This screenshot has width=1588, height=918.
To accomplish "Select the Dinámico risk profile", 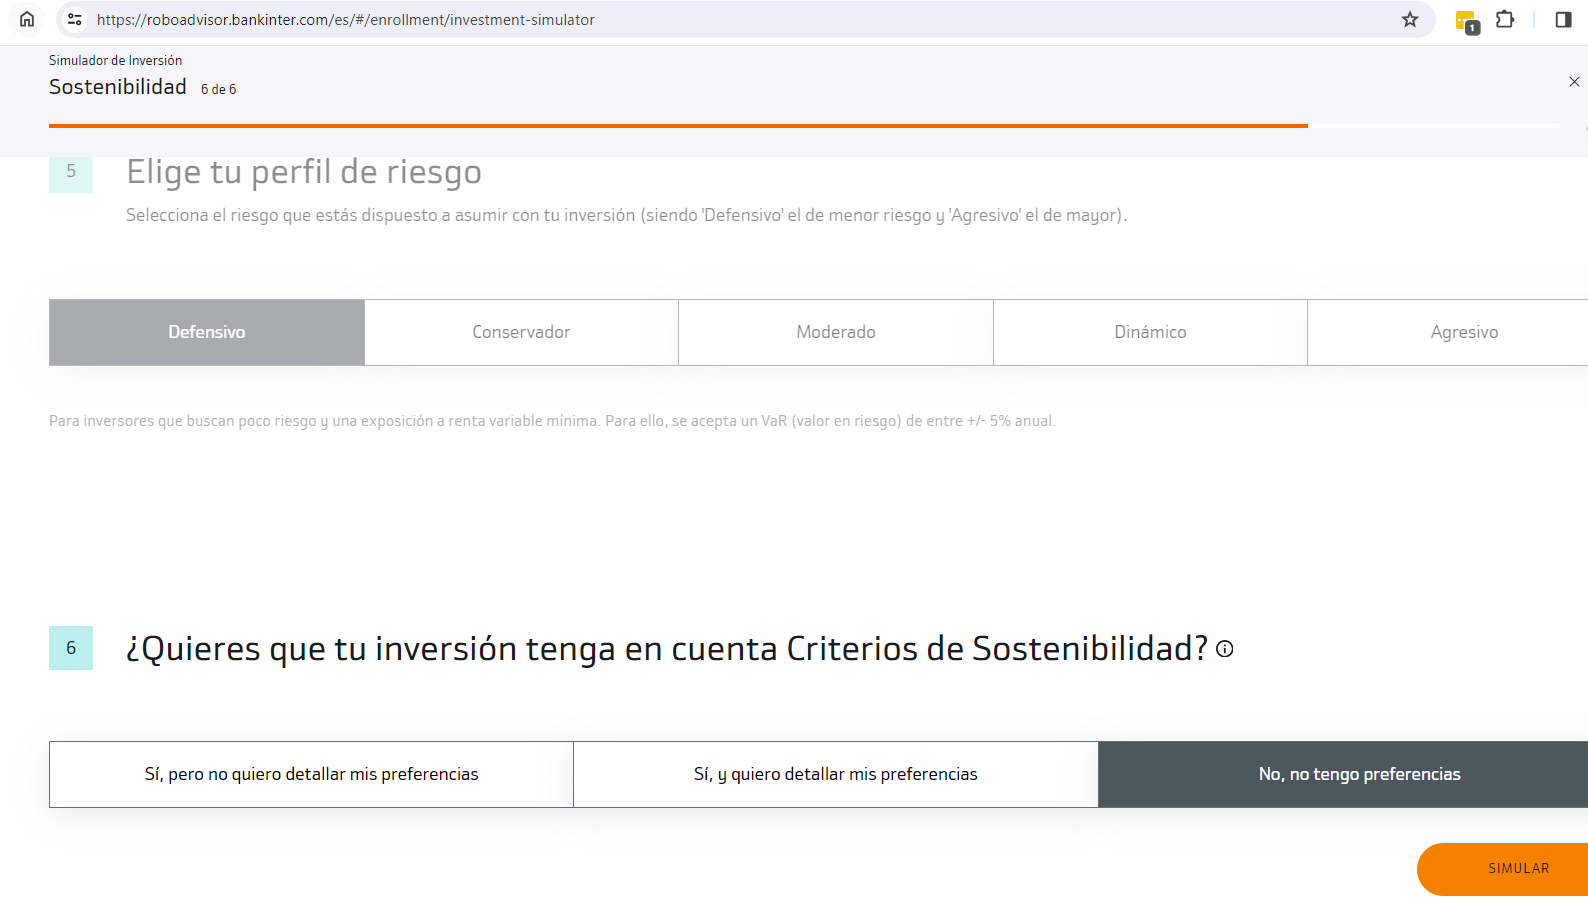I will (x=1150, y=332).
